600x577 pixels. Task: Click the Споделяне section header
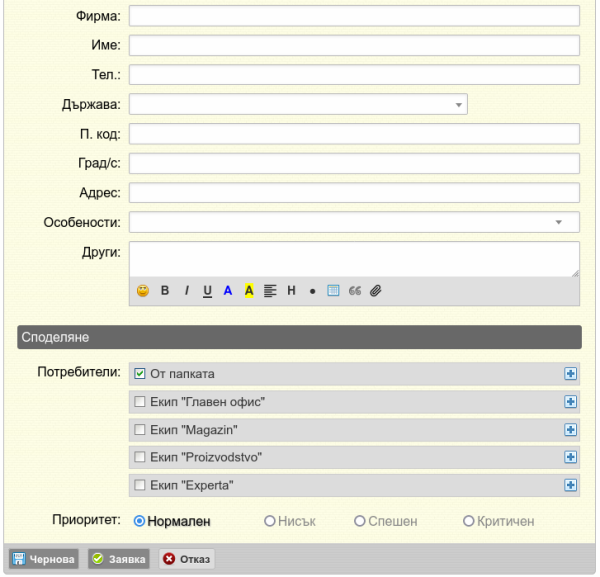point(300,337)
